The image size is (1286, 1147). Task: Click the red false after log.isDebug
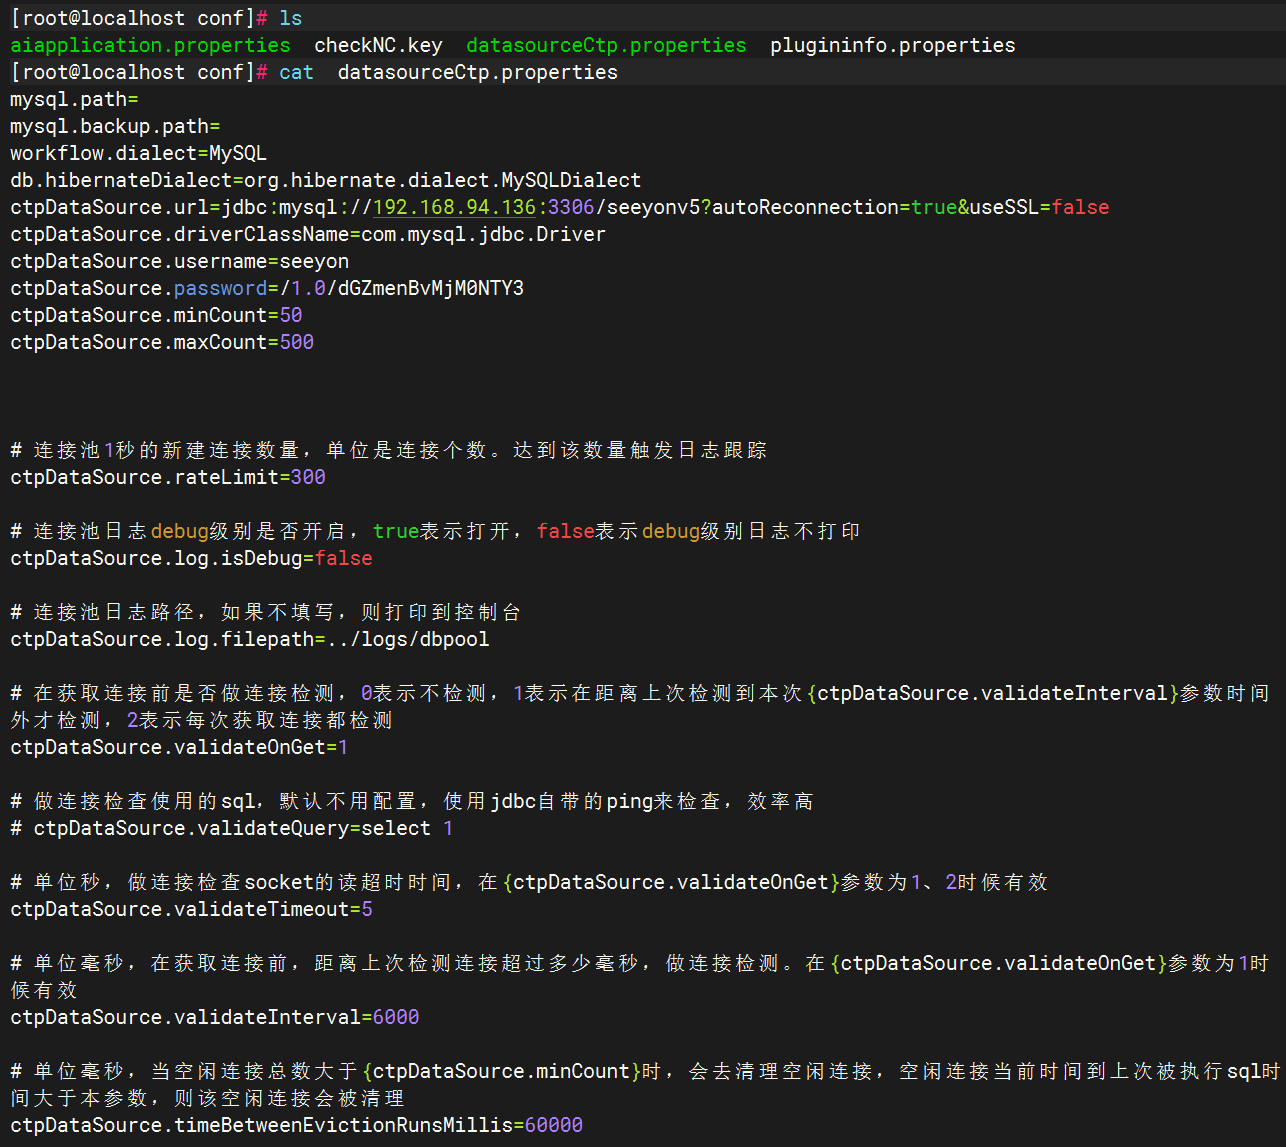click(343, 558)
